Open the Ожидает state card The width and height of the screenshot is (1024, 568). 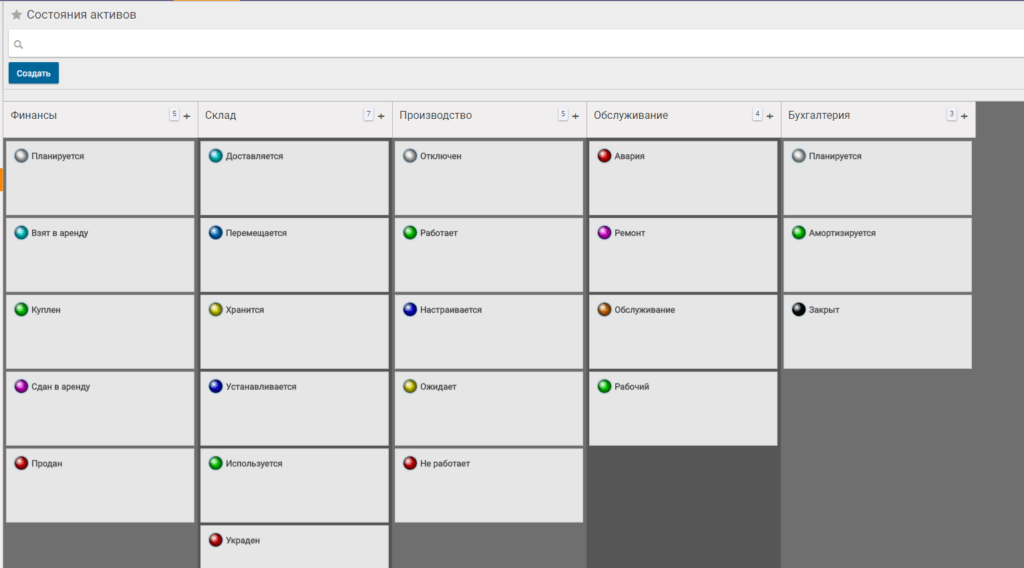488,409
